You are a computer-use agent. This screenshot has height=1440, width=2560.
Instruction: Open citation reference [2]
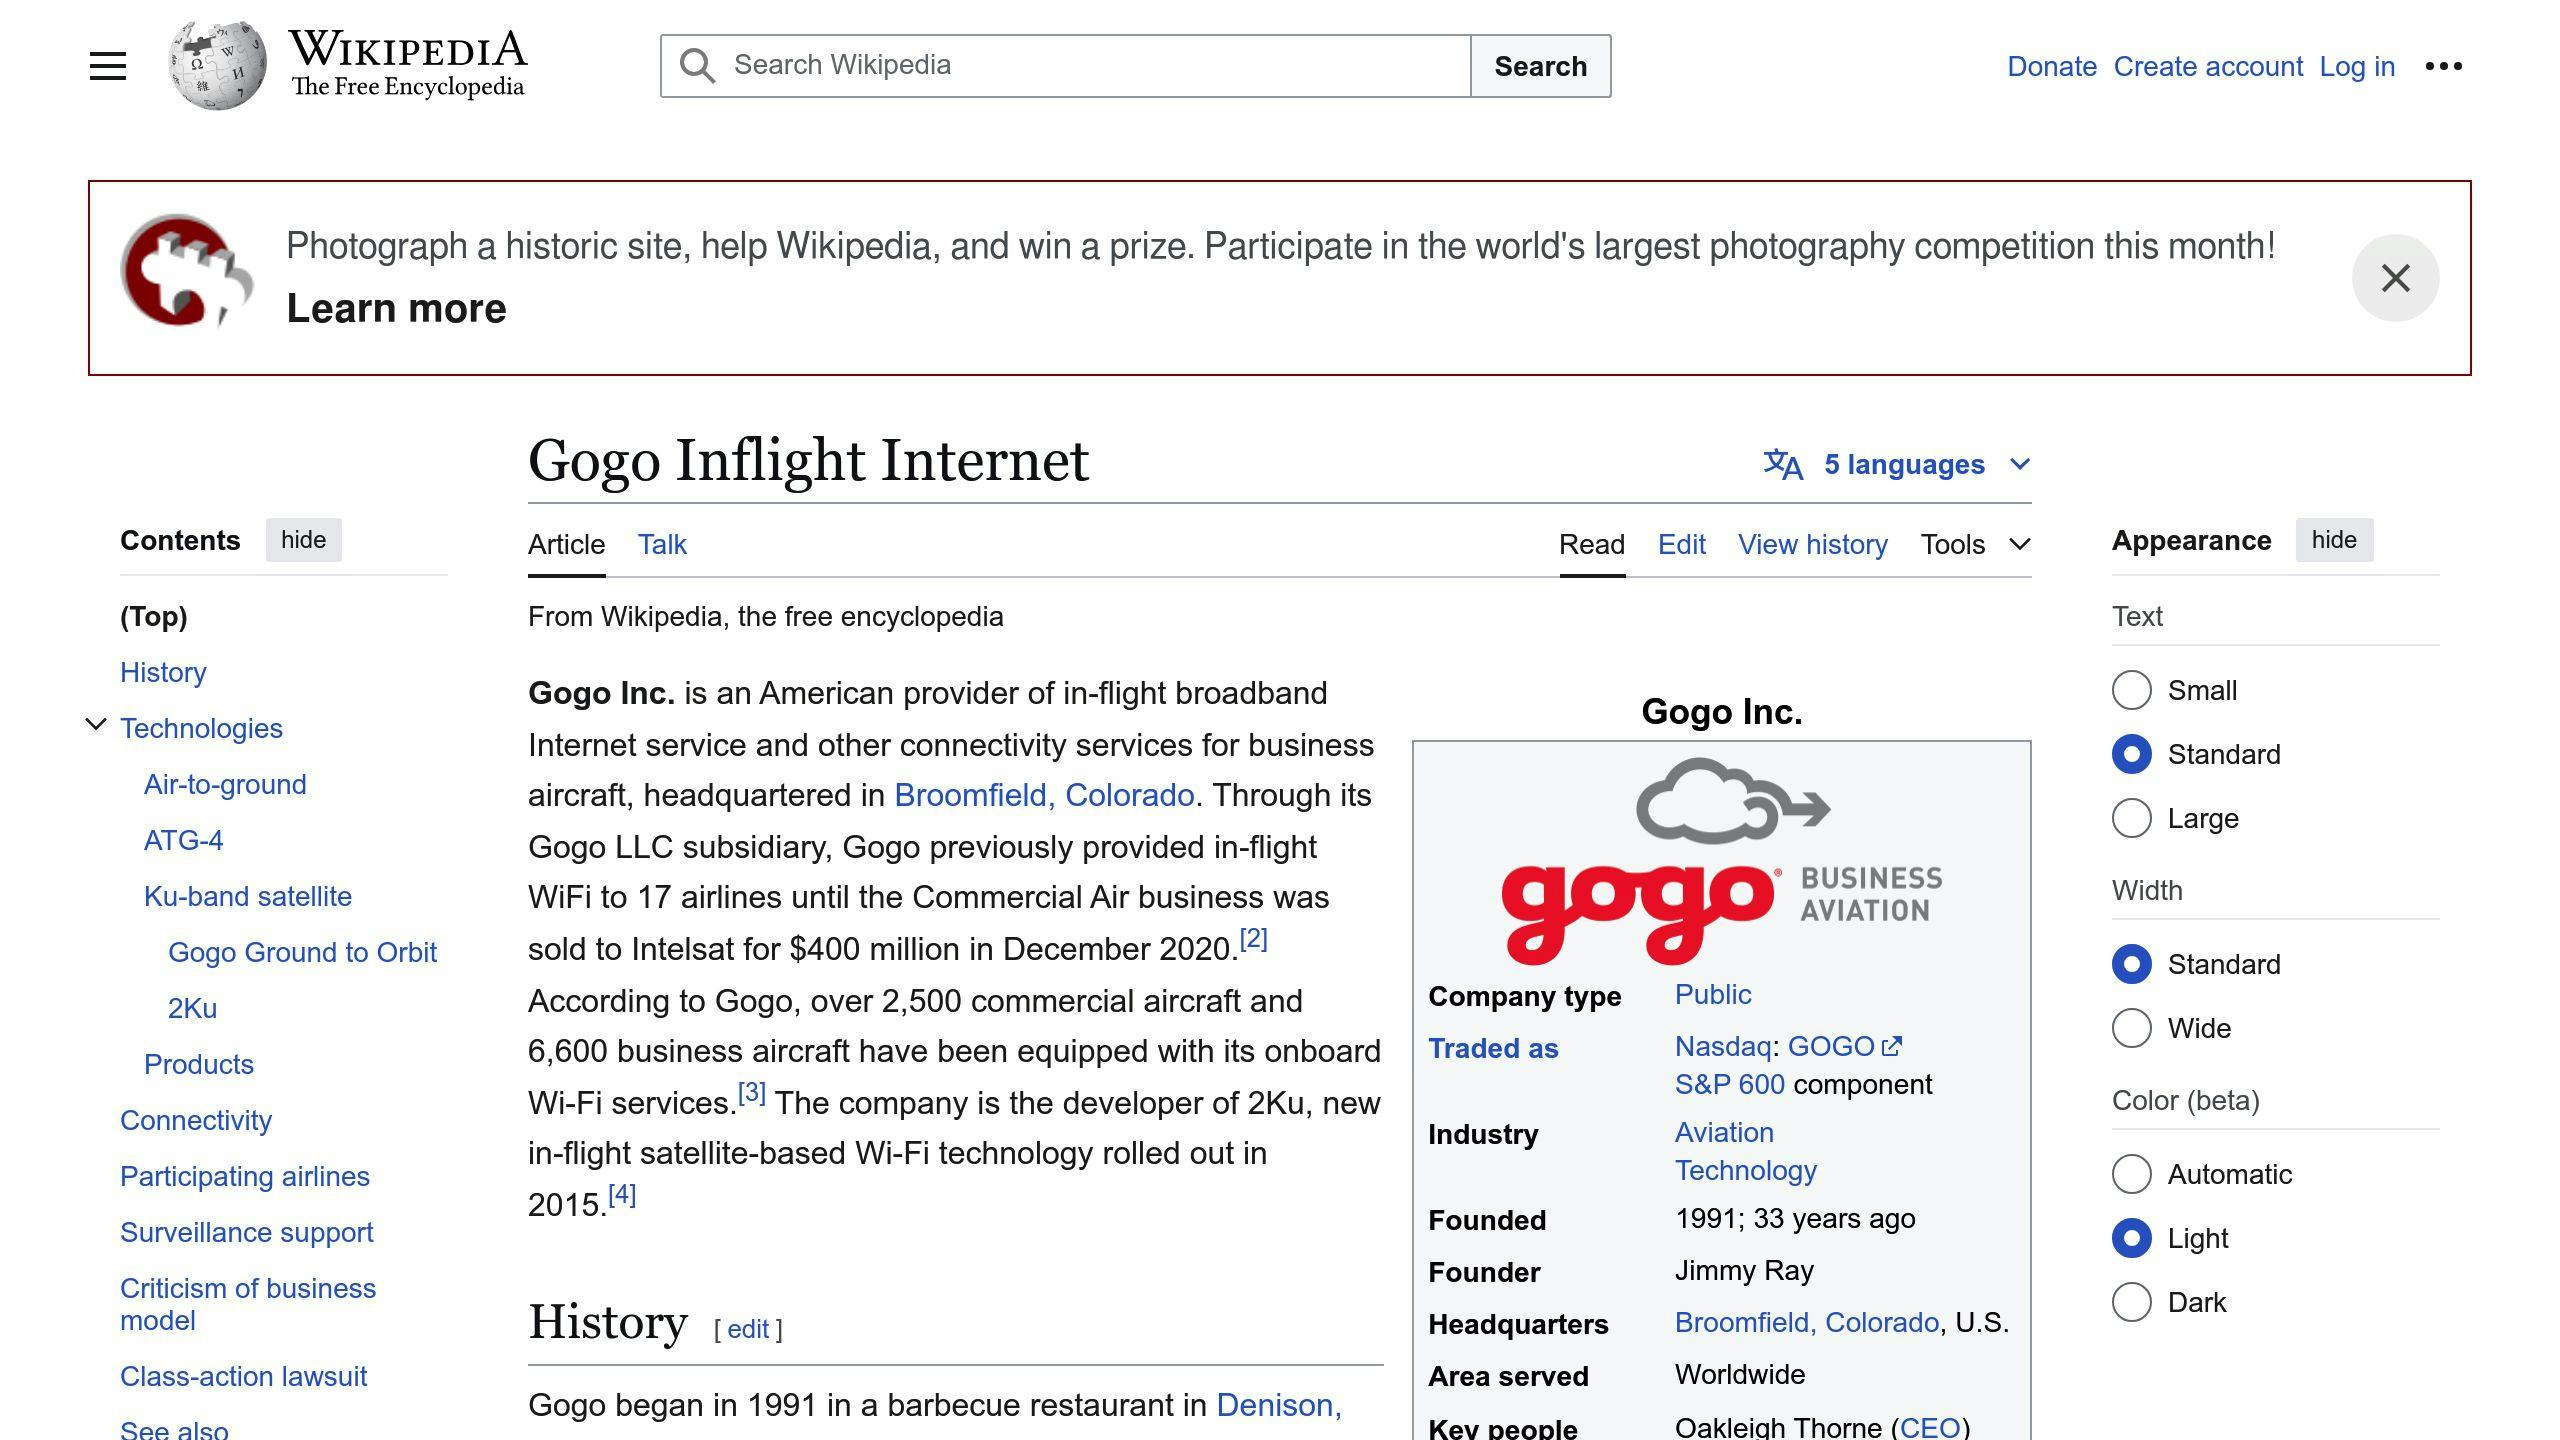coord(1253,939)
